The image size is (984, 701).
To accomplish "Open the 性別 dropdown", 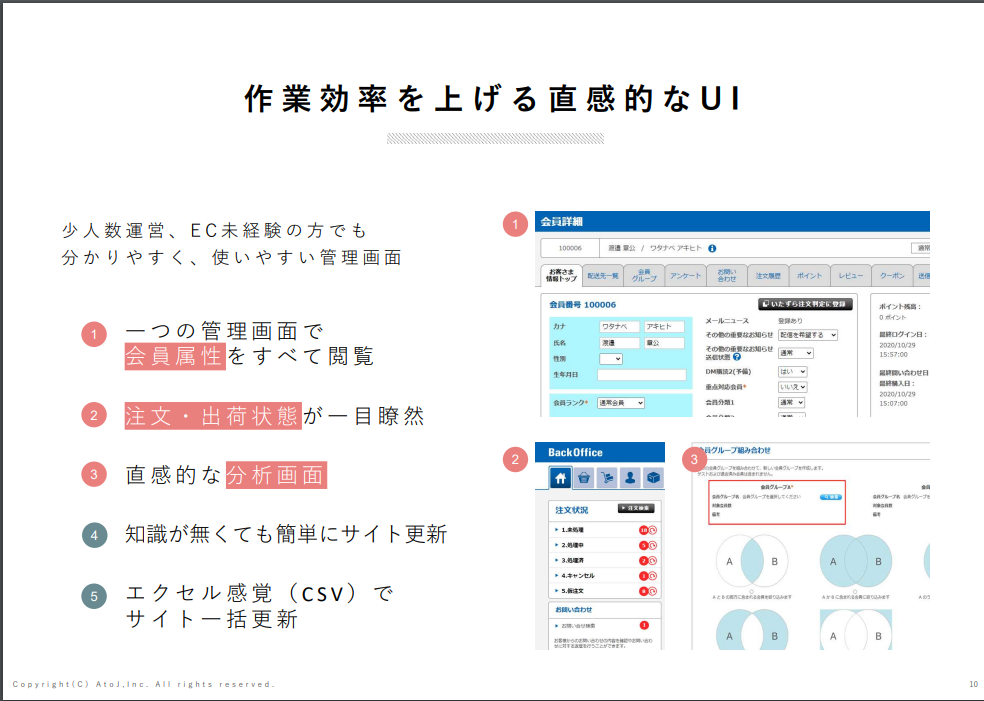I will point(611,359).
